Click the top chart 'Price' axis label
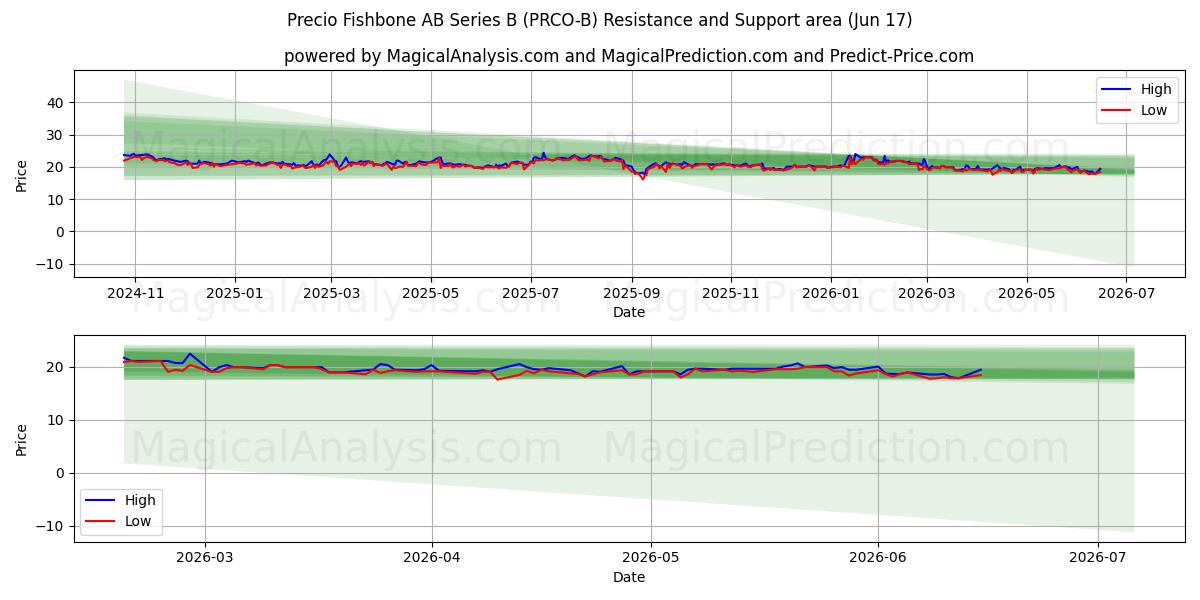 tap(22, 174)
